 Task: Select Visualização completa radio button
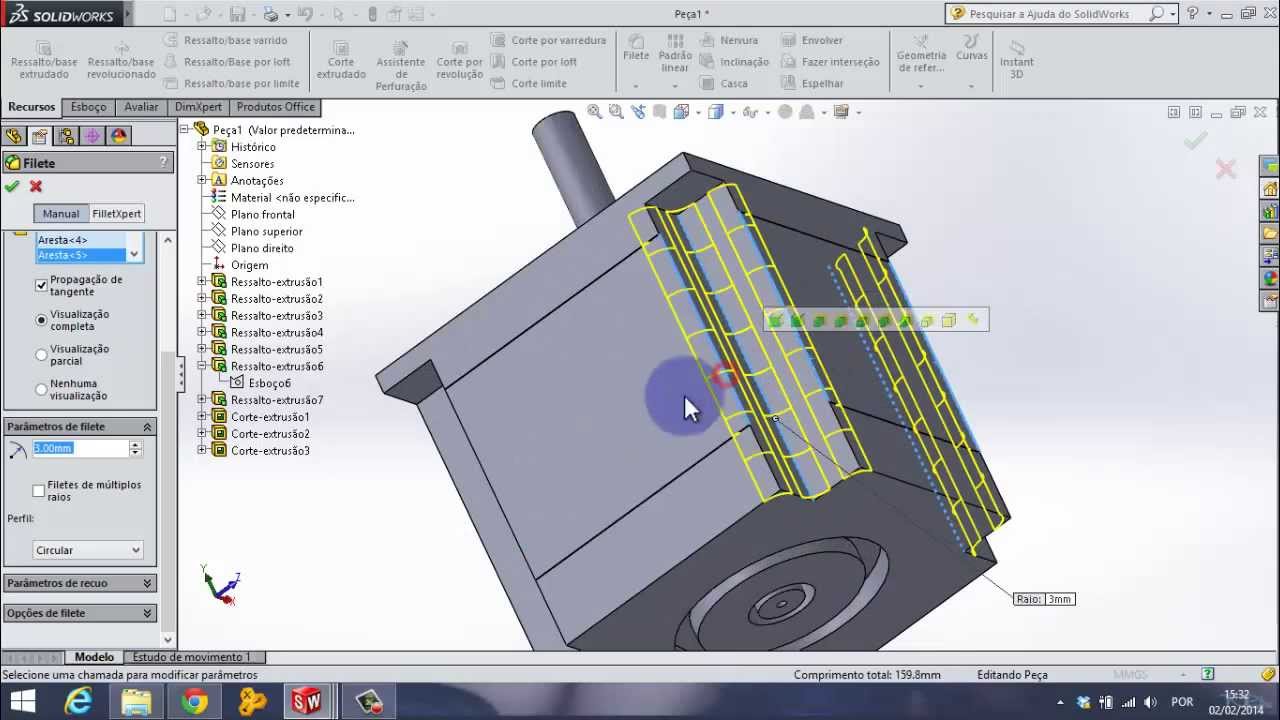coord(41,320)
